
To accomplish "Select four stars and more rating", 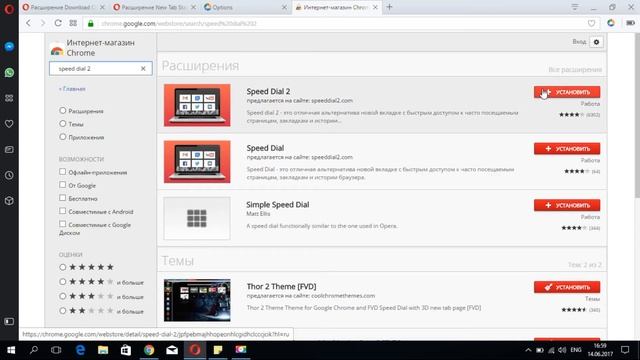I will [x=62, y=282].
